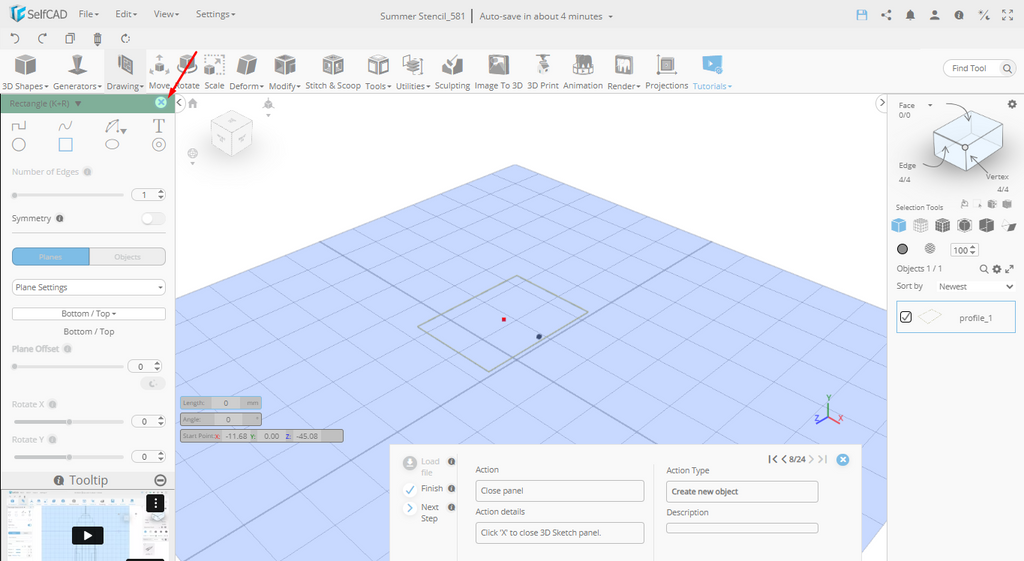Choose the Text sketch tool

coord(158,126)
